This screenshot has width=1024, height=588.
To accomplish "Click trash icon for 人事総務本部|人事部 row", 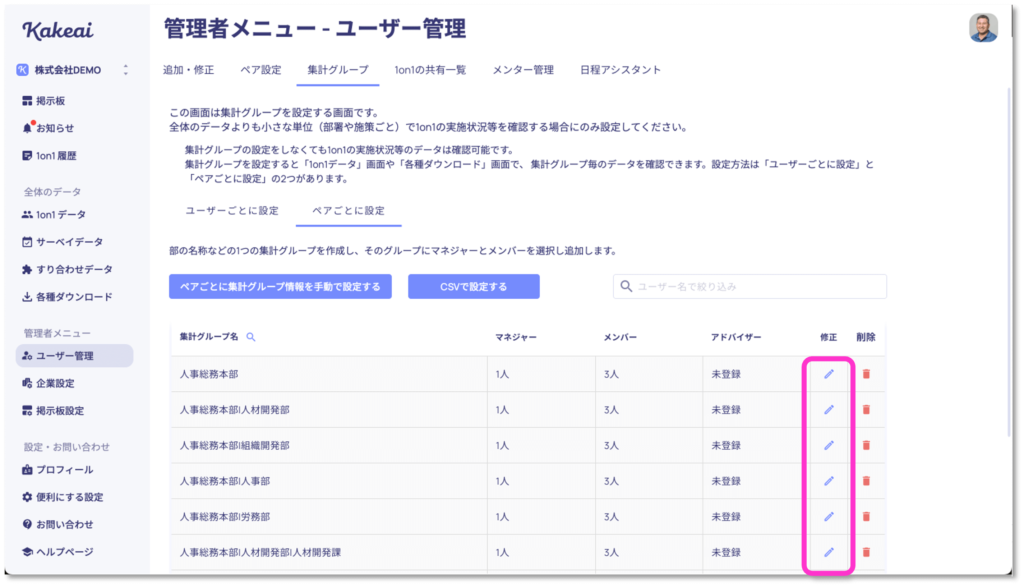I will pyautogui.click(x=867, y=481).
